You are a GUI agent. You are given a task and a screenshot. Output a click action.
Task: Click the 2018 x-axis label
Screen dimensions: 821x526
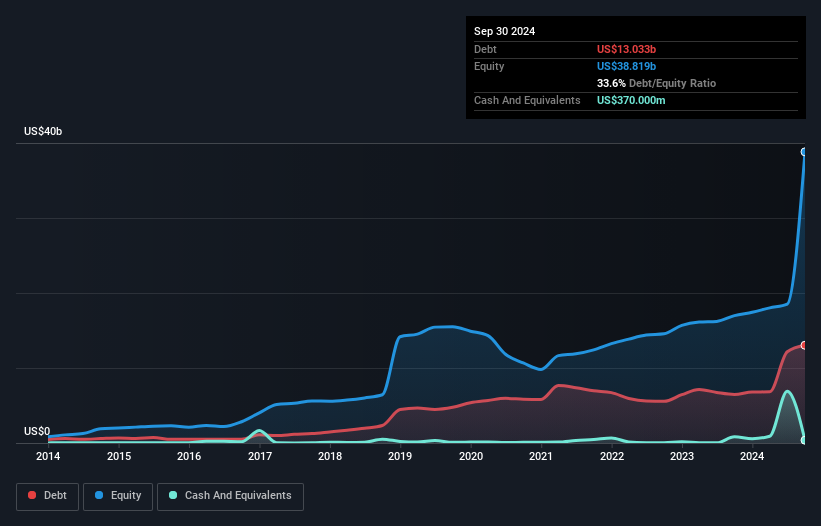tap(330, 456)
